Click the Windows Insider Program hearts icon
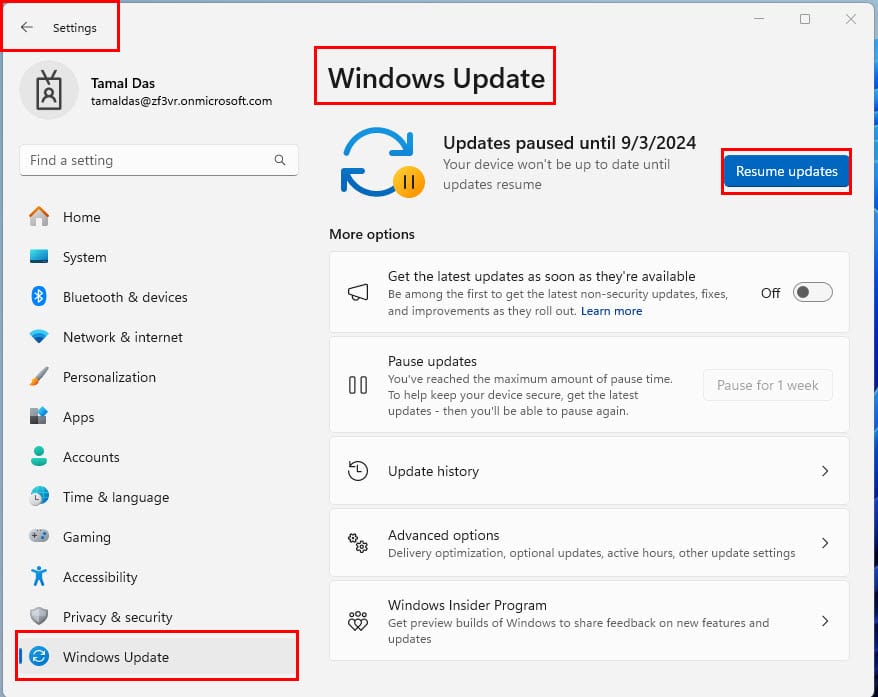 [358, 621]
